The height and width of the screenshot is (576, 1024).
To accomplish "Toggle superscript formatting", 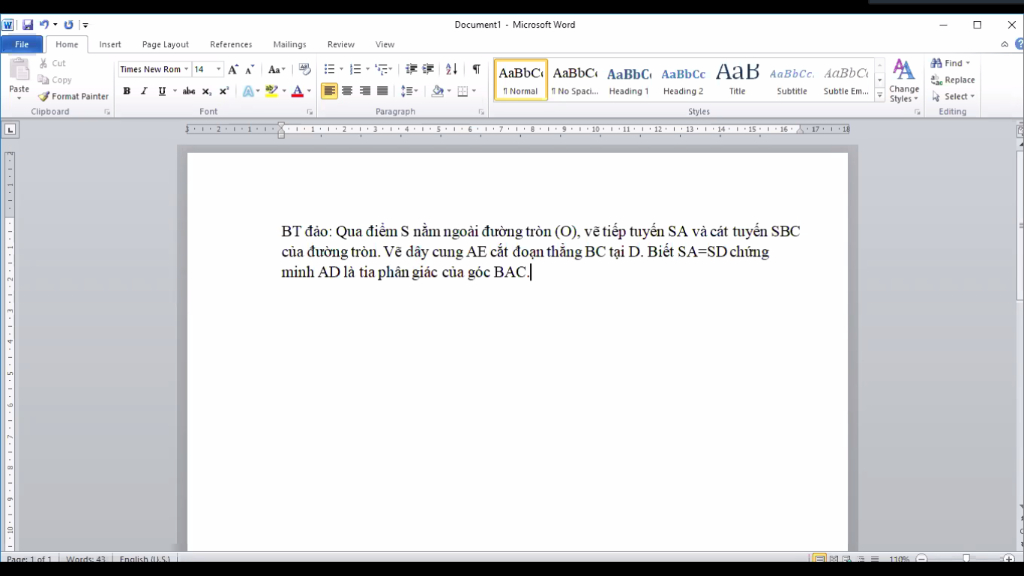I will 223,91.
